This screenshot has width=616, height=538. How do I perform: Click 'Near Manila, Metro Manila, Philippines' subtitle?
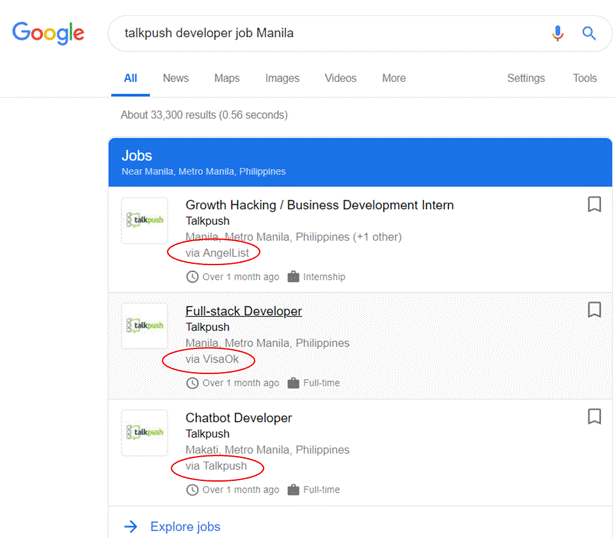coord(204,172)
